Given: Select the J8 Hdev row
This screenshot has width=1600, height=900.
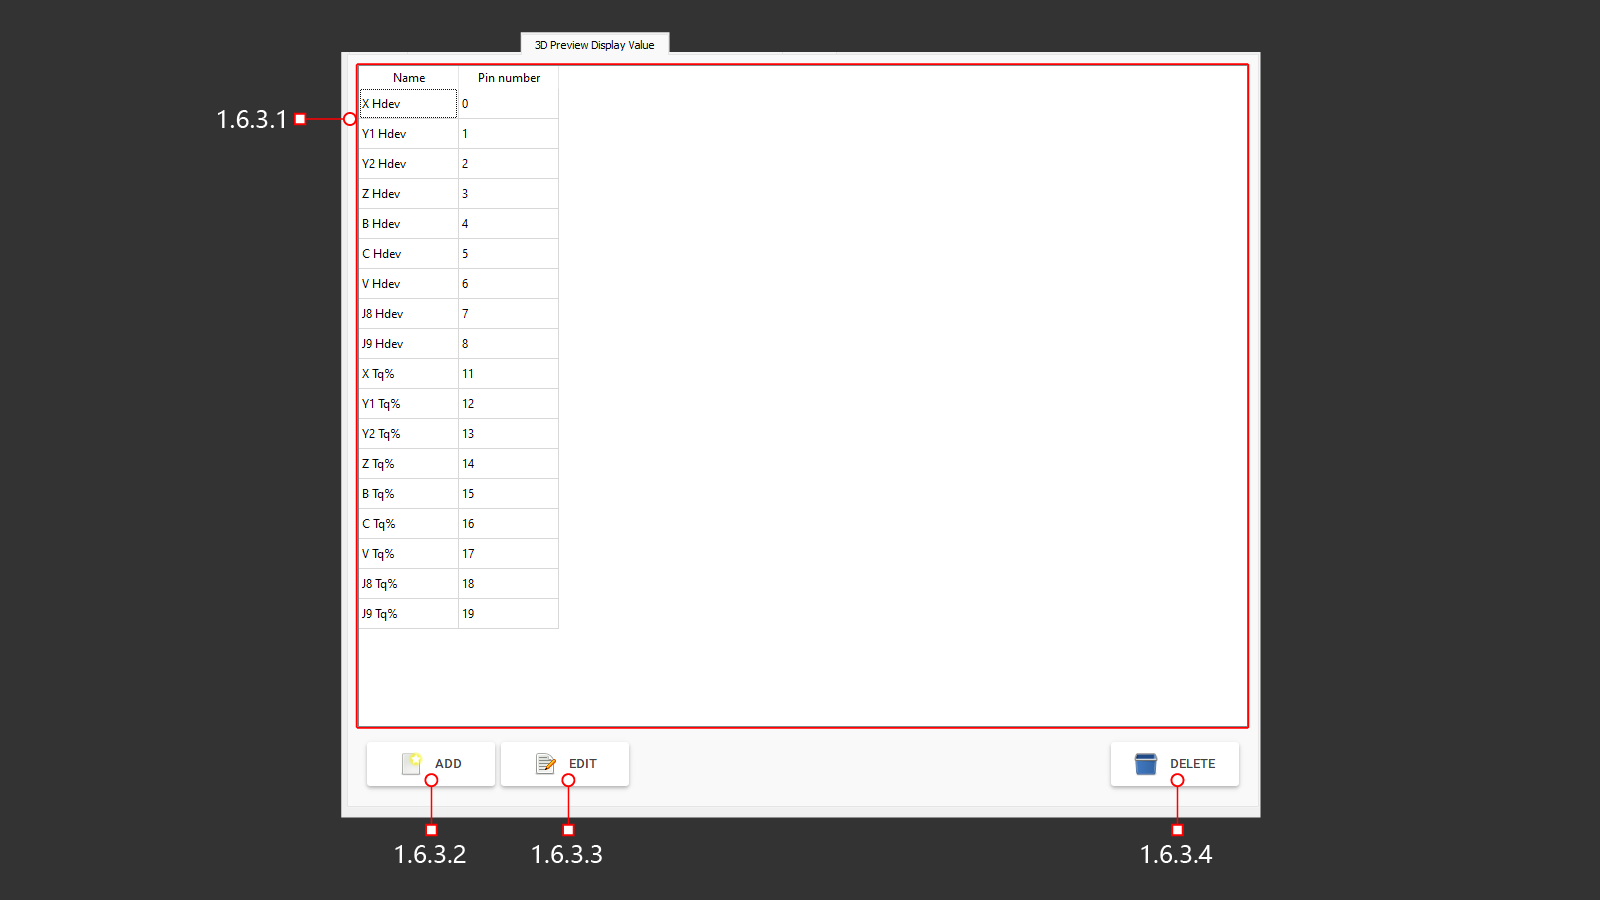Looking at the screenshot, I should [407, 313].
